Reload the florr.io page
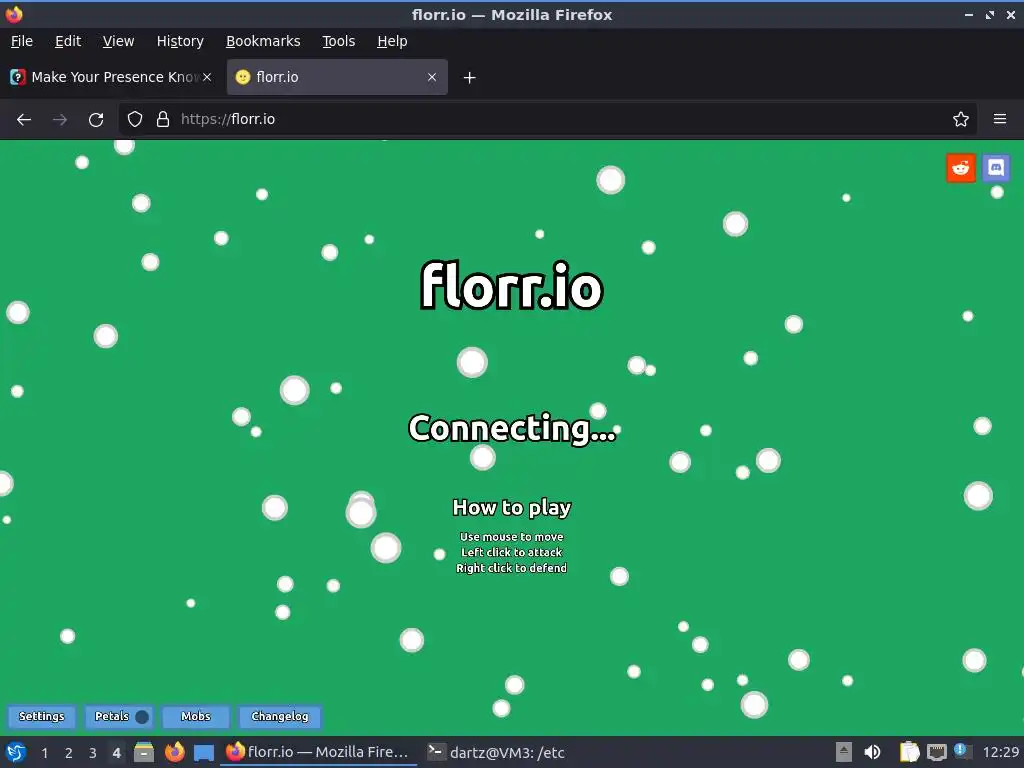 [96, 120]
